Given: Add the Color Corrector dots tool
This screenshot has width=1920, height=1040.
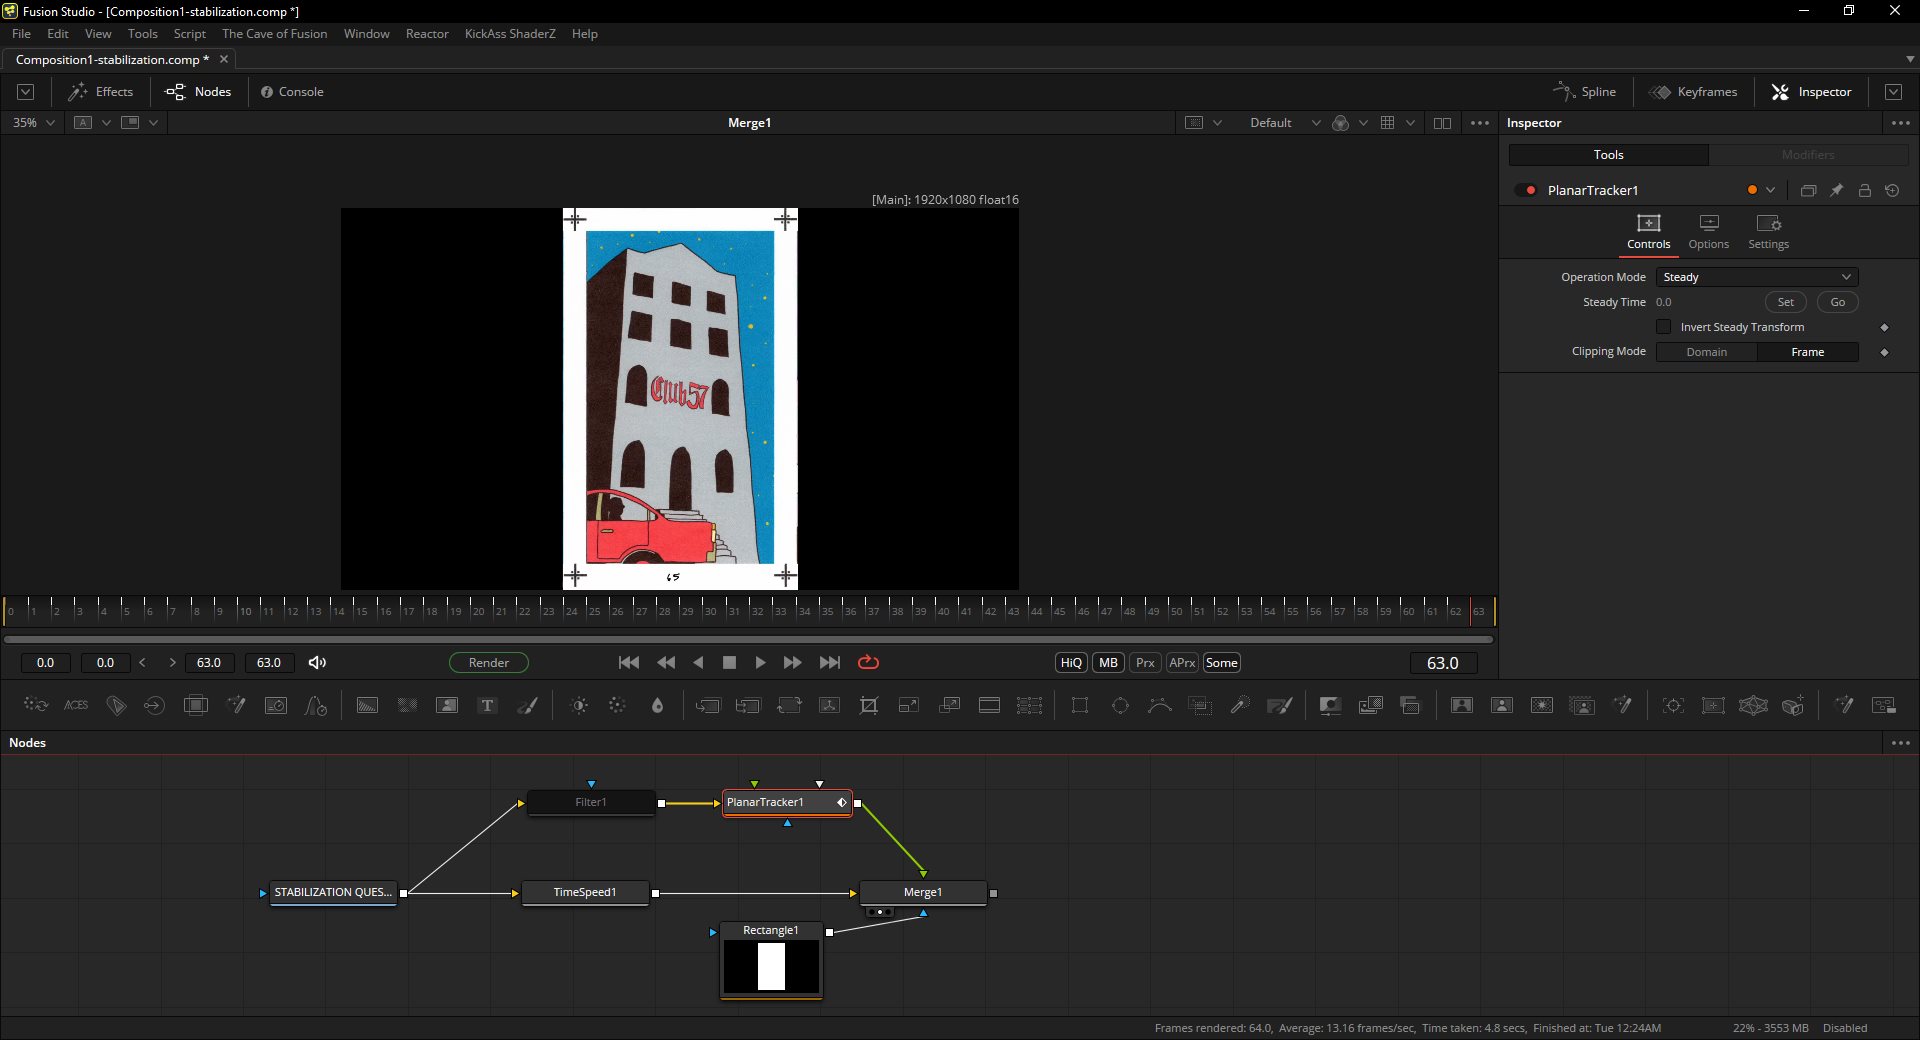Looking at the screenshot, I should [x=617, y=705].
